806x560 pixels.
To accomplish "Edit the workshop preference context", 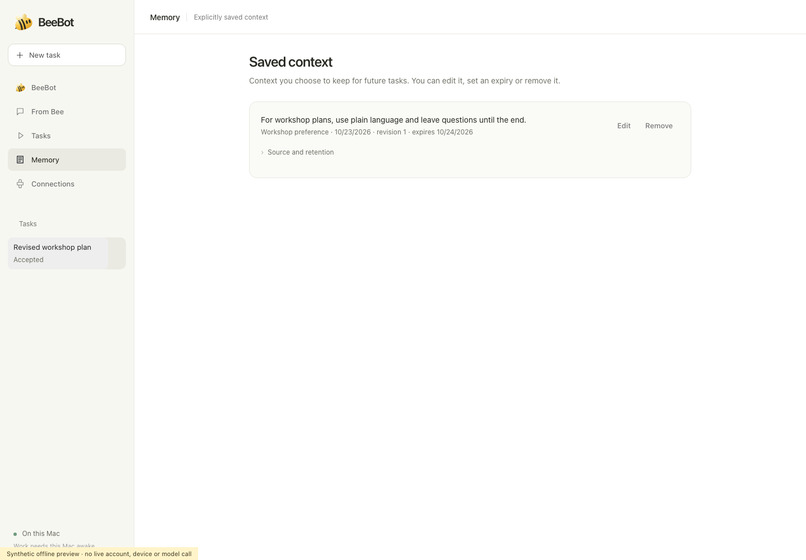I will coord(624,125).
